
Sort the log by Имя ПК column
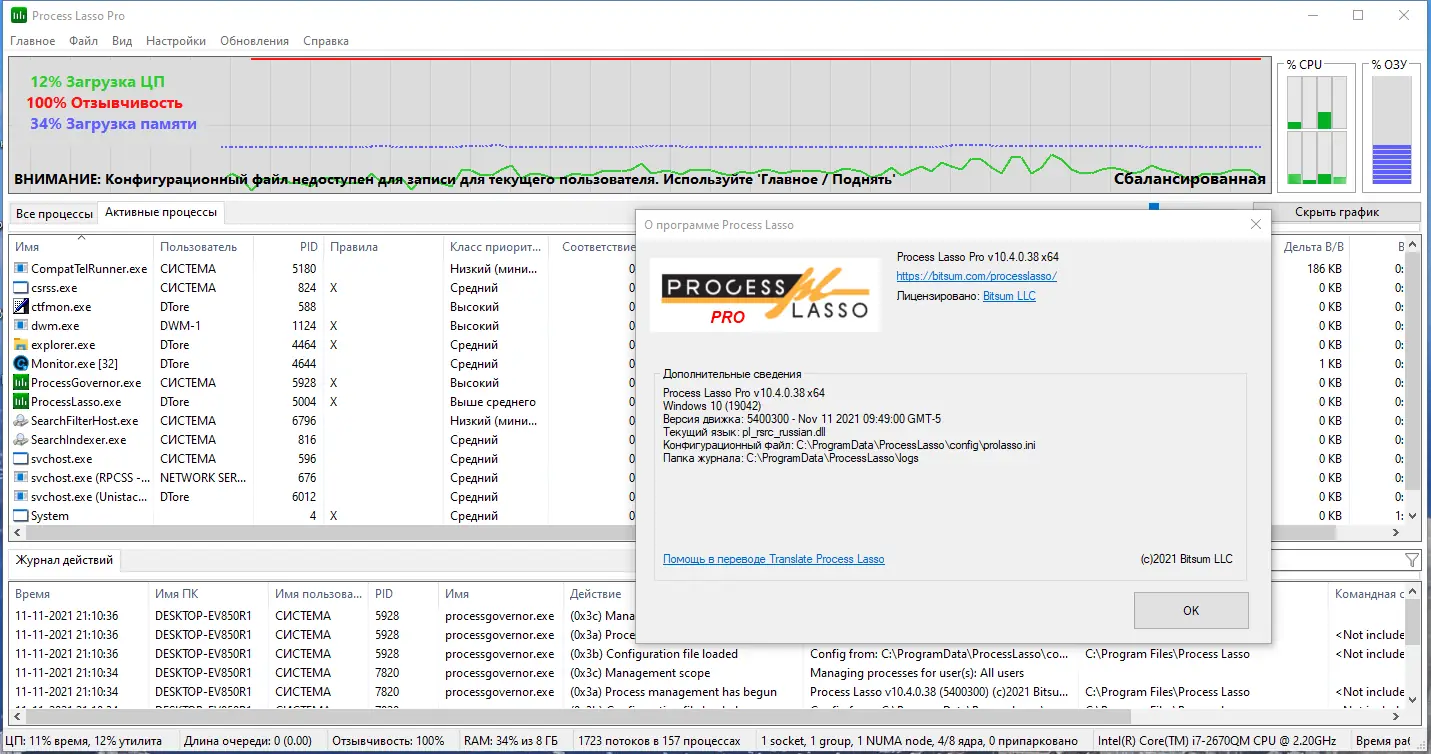click(208, 593)
